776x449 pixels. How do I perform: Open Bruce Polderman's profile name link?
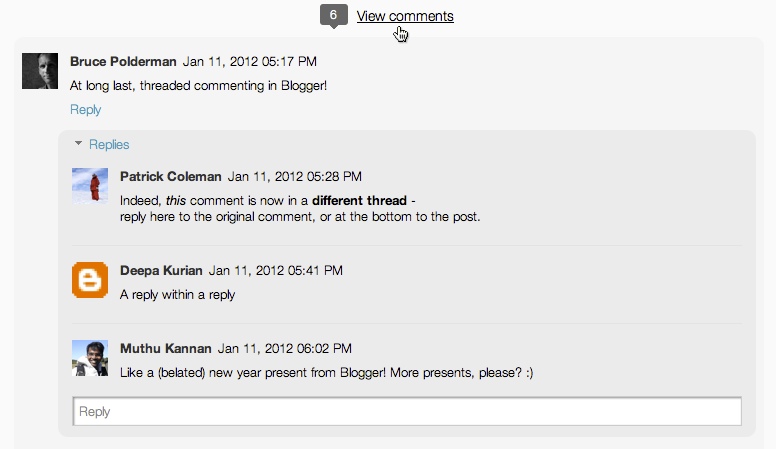click(123, 61)
